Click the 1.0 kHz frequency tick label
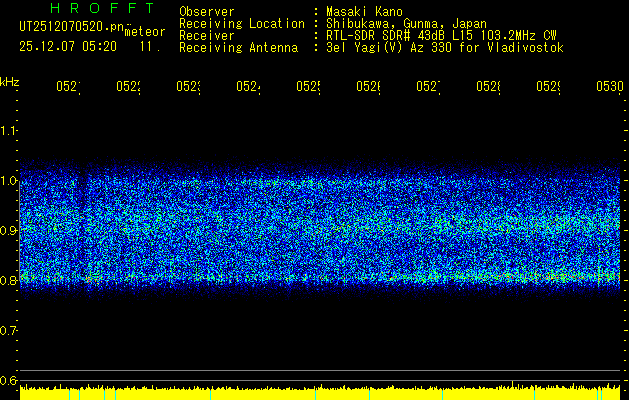The width and height of the screenshot is (629, 400). click(9, 181)
